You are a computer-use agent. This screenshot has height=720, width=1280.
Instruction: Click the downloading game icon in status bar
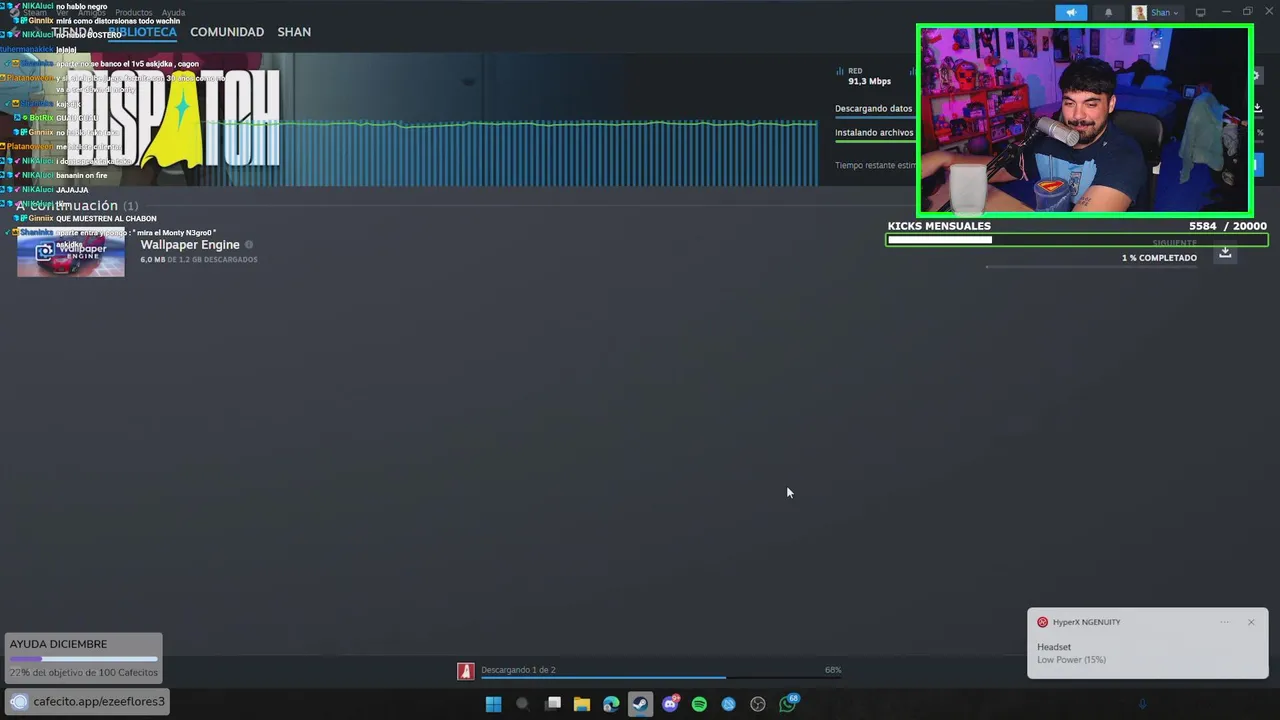[465, 671]
